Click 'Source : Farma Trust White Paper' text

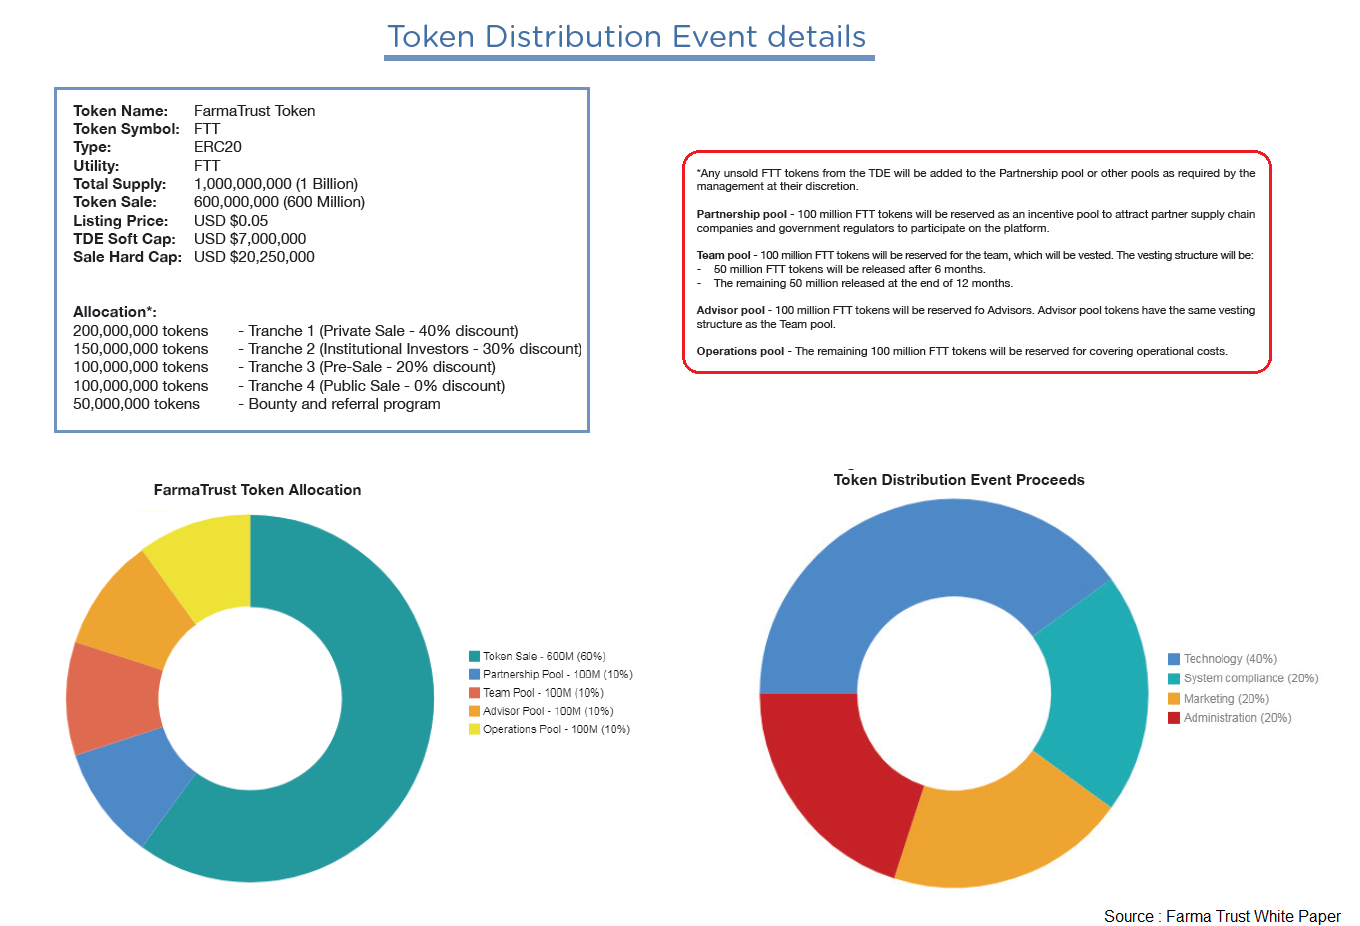point(1222,916)
